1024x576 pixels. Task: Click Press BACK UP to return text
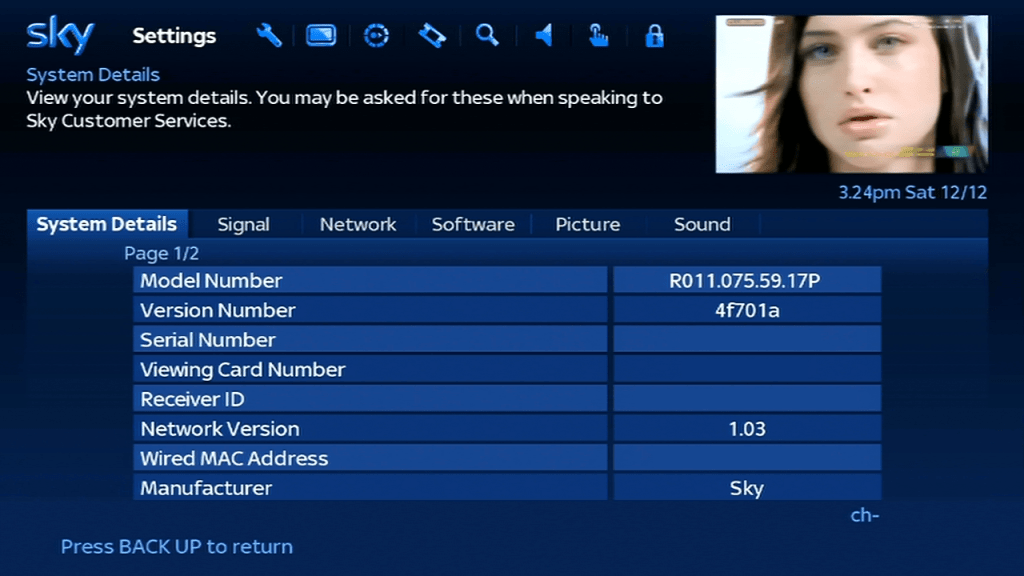coord(176,546)
